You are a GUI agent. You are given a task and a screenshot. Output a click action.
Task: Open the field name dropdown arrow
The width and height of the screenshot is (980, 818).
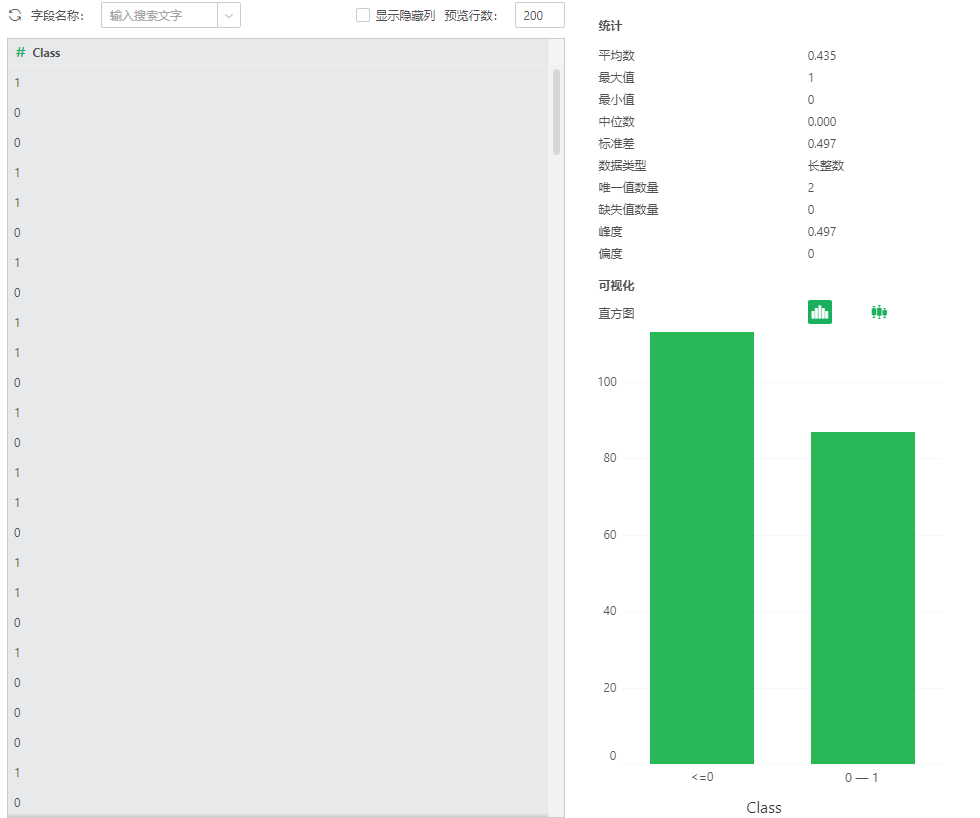pyautogui.click(x=229, y=16)
